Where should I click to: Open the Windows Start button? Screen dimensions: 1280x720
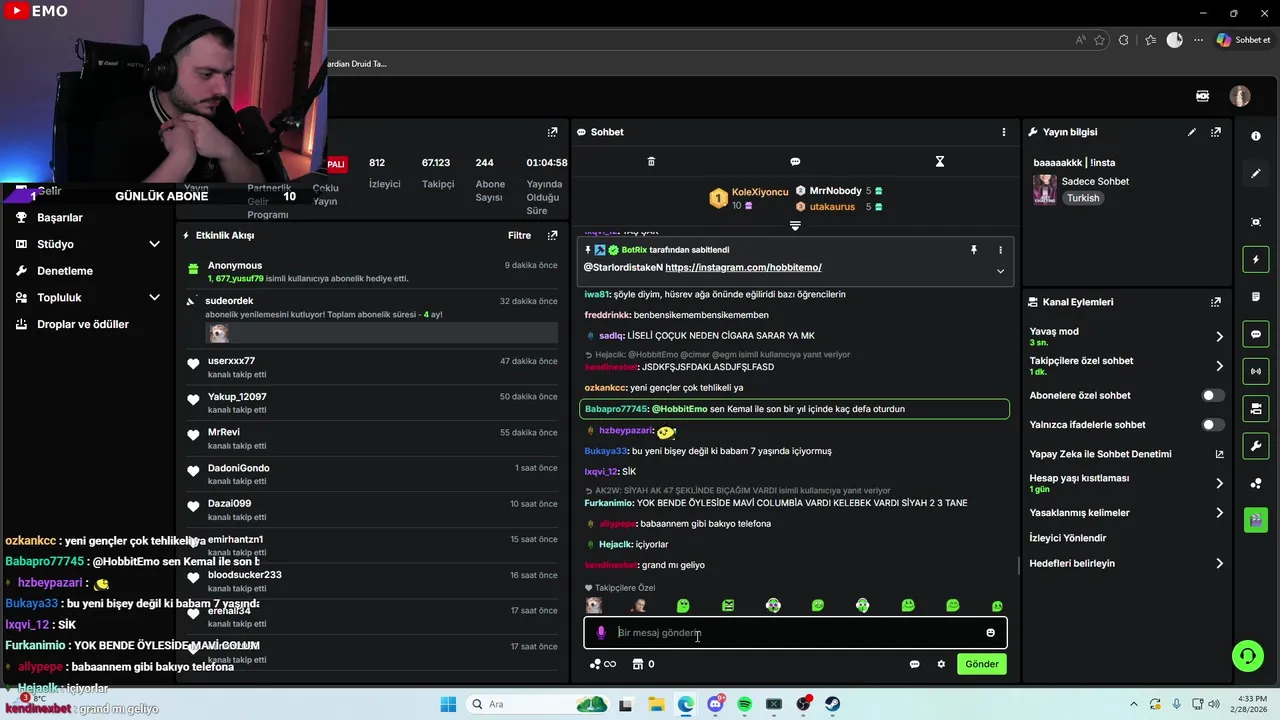point(448,704)
